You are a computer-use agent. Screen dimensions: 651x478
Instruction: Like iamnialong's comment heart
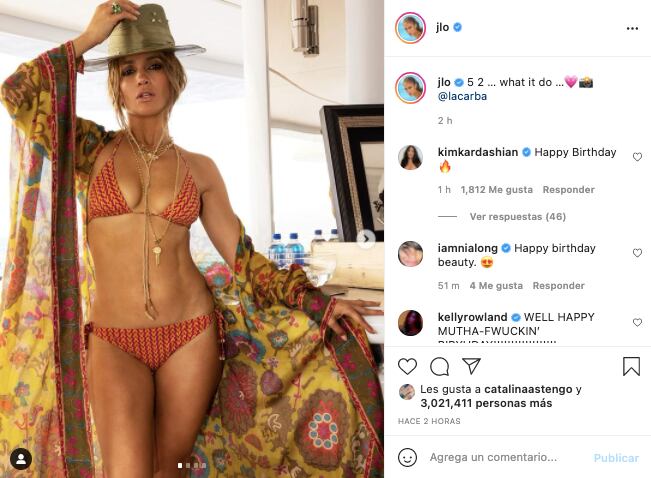point(637,253)
